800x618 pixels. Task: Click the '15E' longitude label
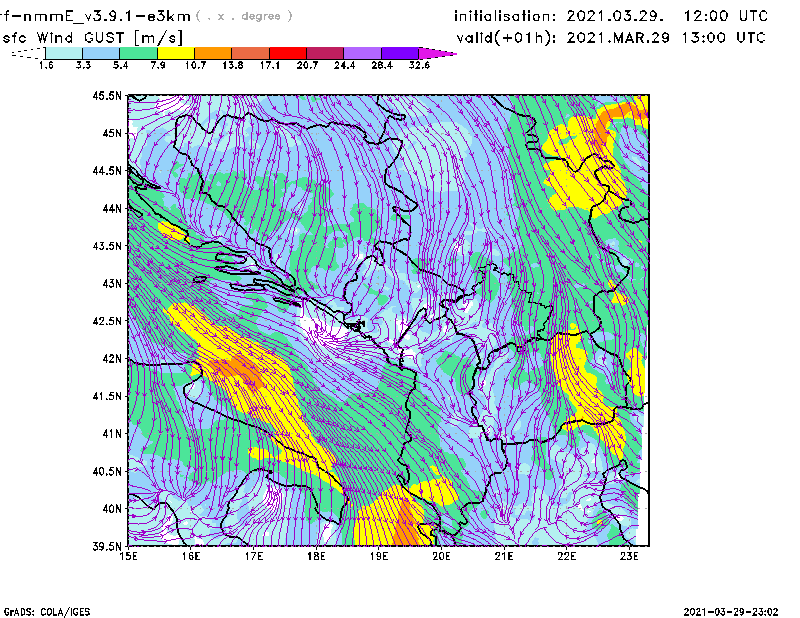point(128,556)
